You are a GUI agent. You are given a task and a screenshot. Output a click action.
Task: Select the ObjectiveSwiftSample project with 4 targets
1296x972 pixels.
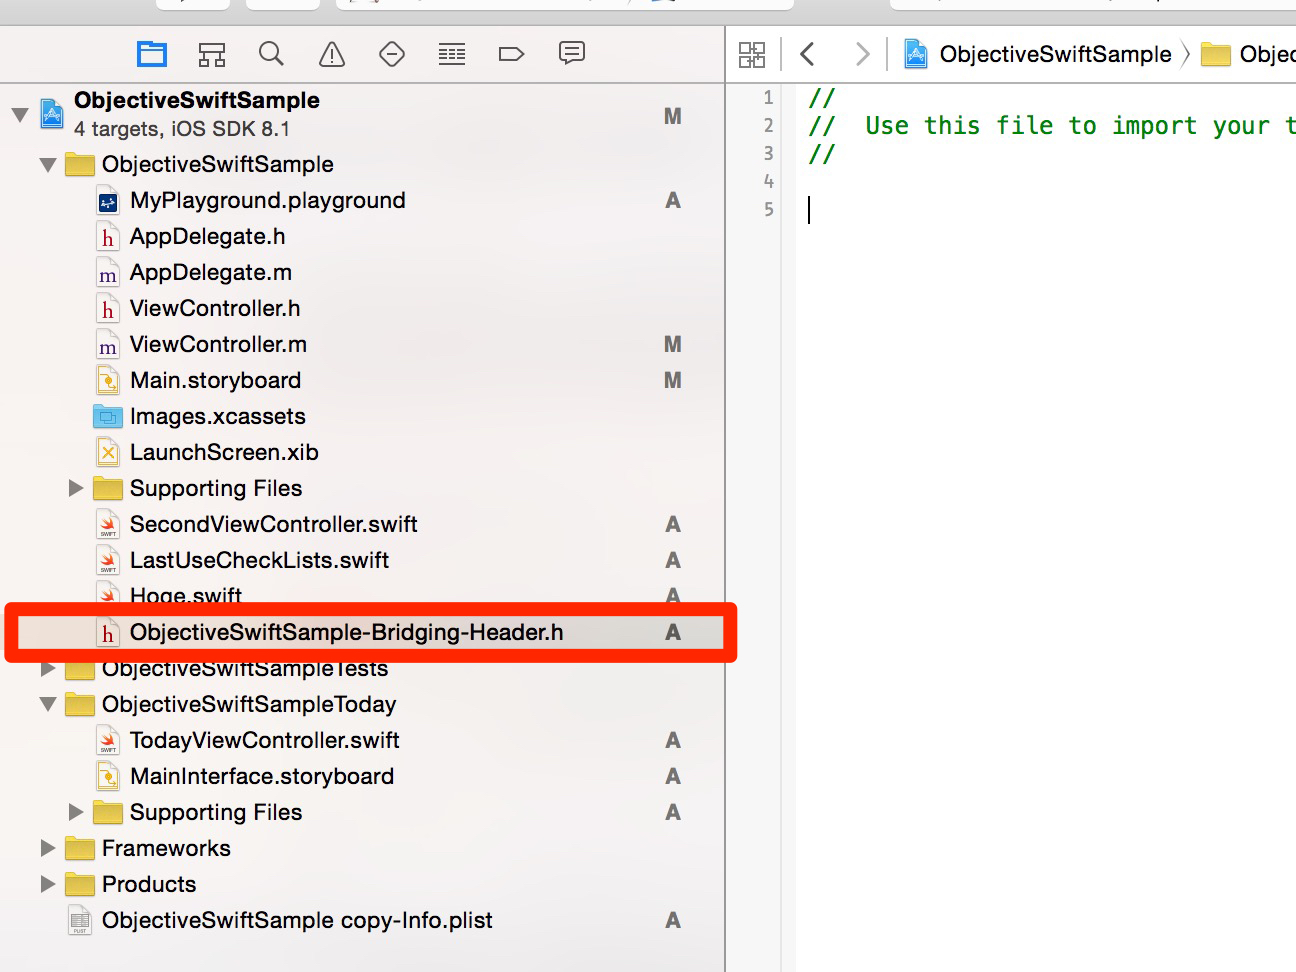tap(360, 114)
